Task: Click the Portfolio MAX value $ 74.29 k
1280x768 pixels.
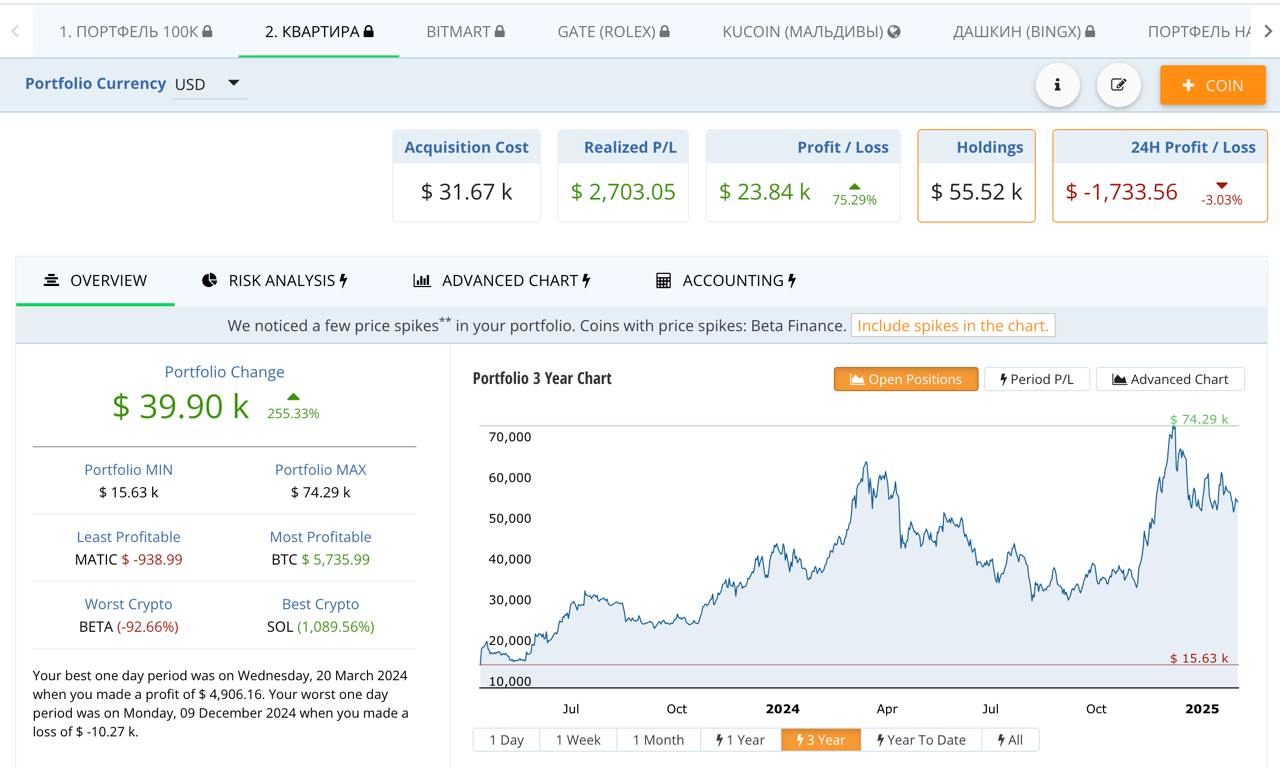Action: point(320,492)
